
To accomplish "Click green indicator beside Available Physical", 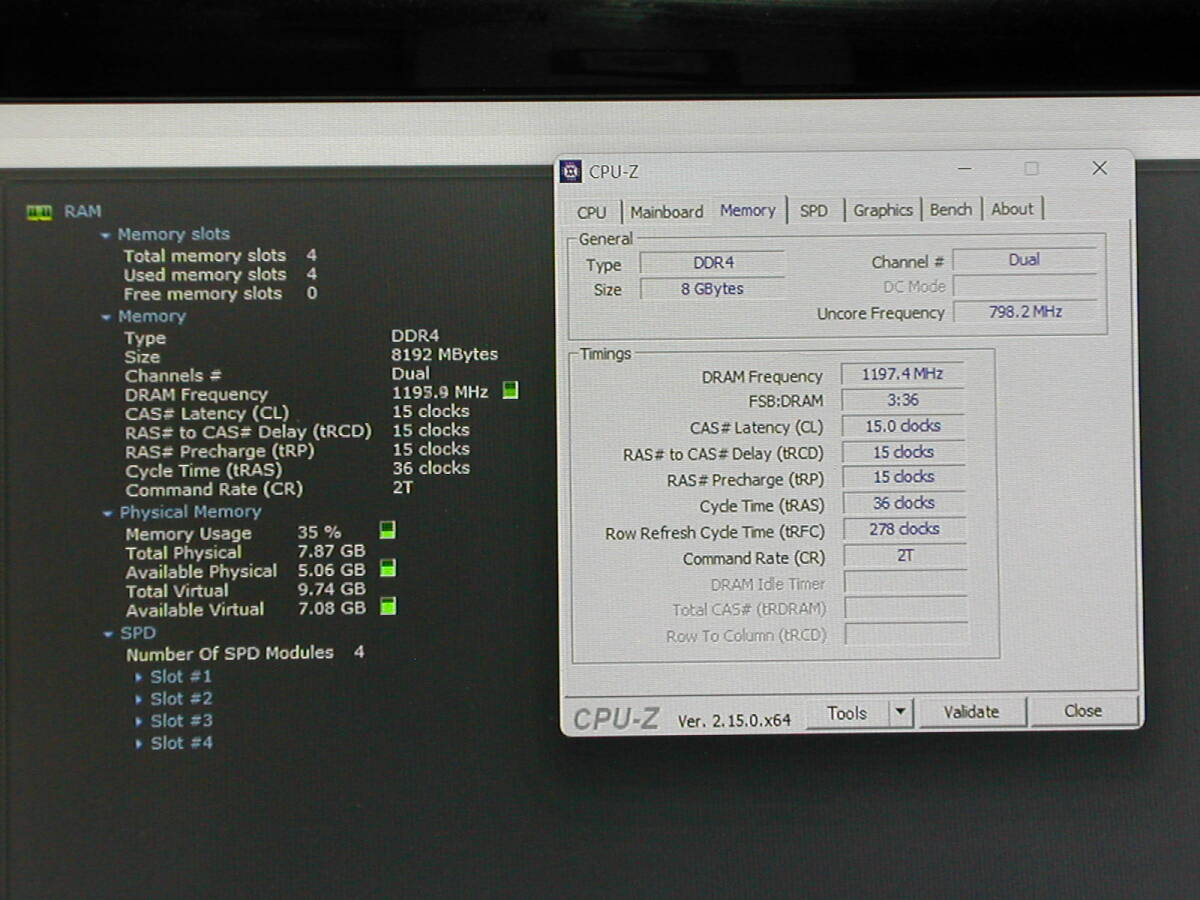I will (x=387, y=568).
